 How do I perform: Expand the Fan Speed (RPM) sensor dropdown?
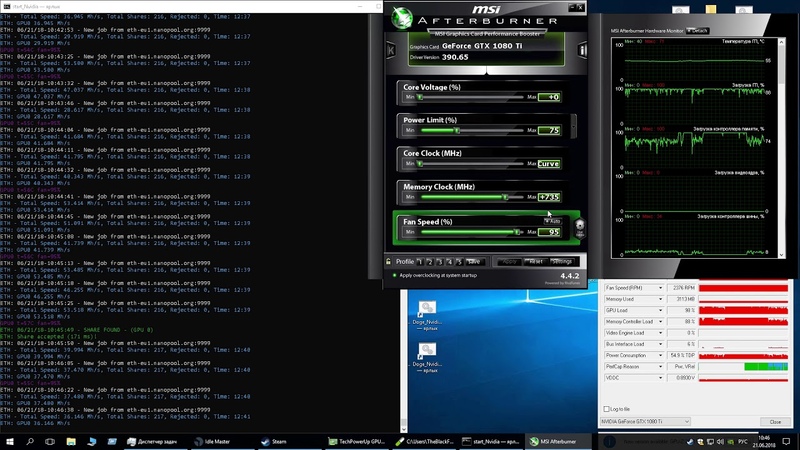coord(660,288)
